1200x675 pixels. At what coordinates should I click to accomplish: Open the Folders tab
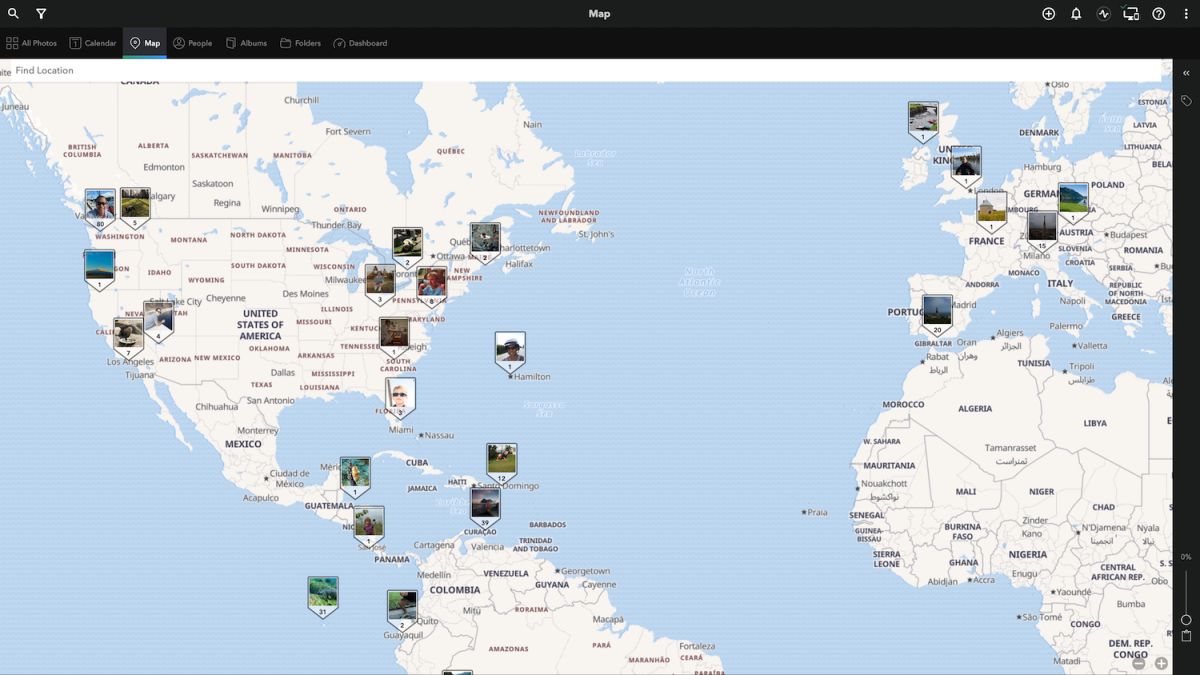[x=300, y=43]
